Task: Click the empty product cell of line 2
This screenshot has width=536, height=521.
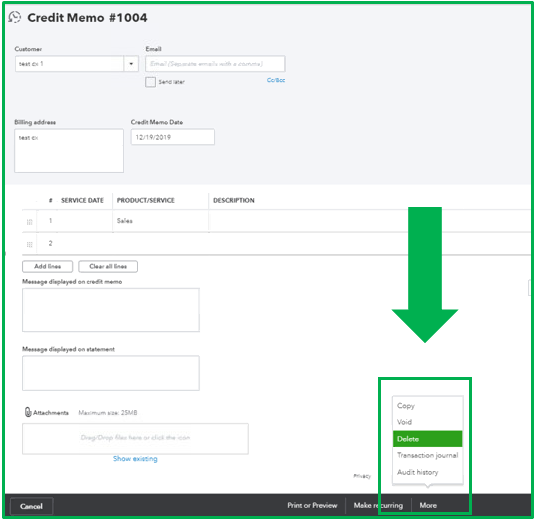Action: [x=161, y=243]
